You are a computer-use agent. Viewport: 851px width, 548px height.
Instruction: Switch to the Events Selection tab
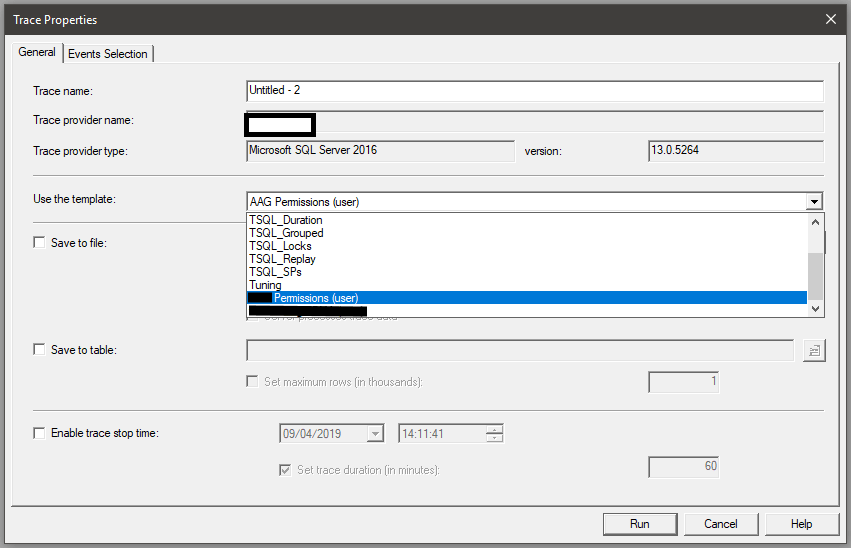(x=107, y=54)
